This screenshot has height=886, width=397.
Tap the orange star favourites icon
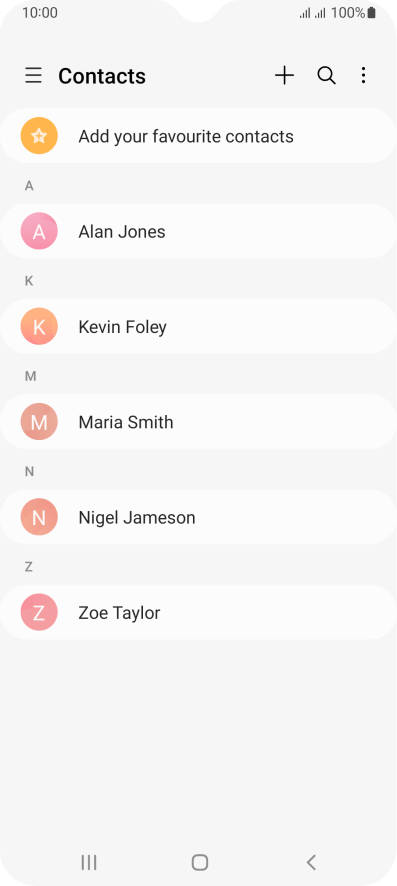click(x=39, y=136)
